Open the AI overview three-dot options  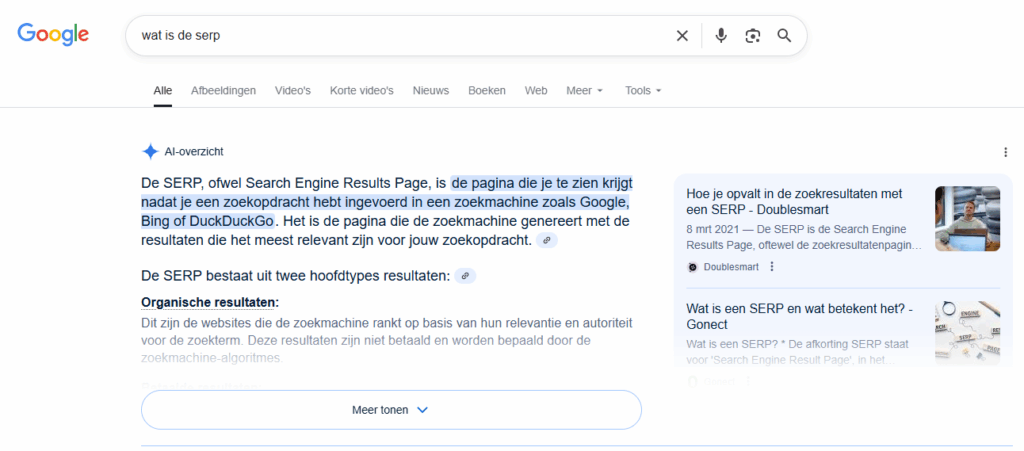point(1005,152)
